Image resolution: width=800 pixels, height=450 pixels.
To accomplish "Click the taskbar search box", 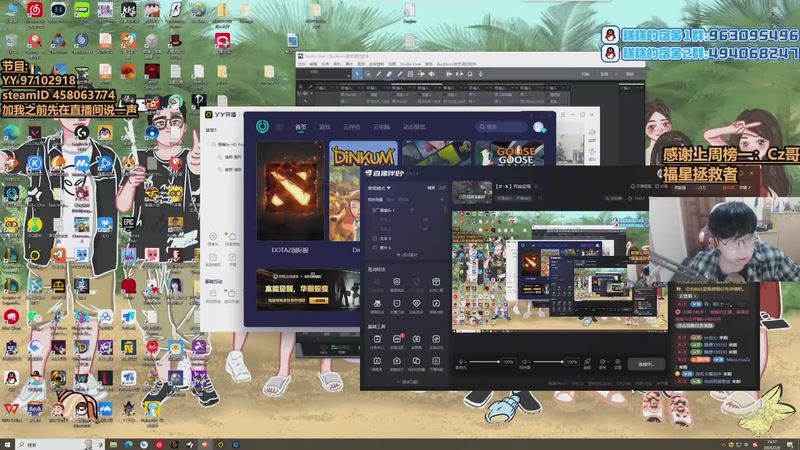I will click(60, 444).
